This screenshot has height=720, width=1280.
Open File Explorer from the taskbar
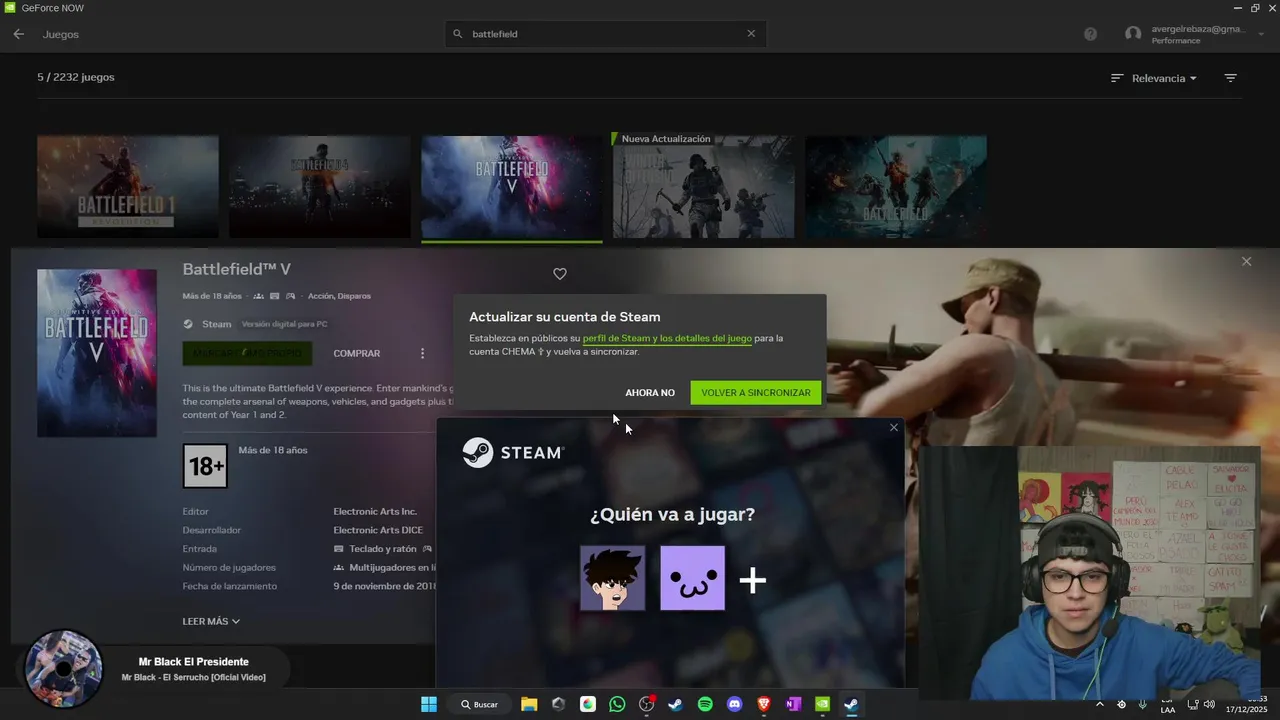529,704
